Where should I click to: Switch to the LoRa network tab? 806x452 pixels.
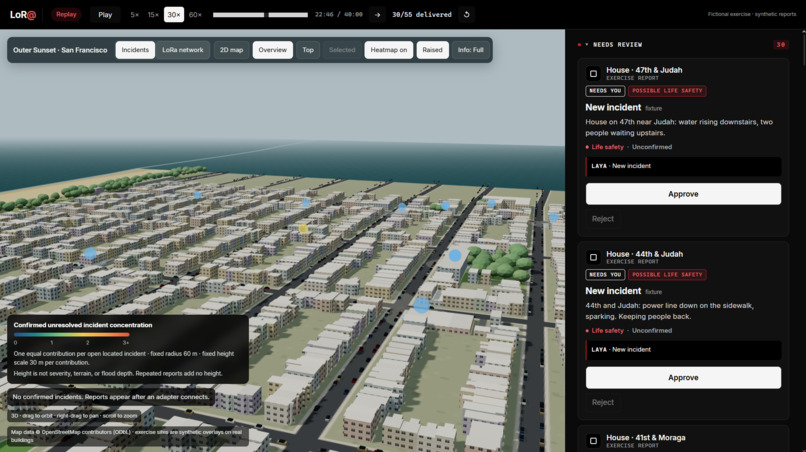[x=183, y=50]
